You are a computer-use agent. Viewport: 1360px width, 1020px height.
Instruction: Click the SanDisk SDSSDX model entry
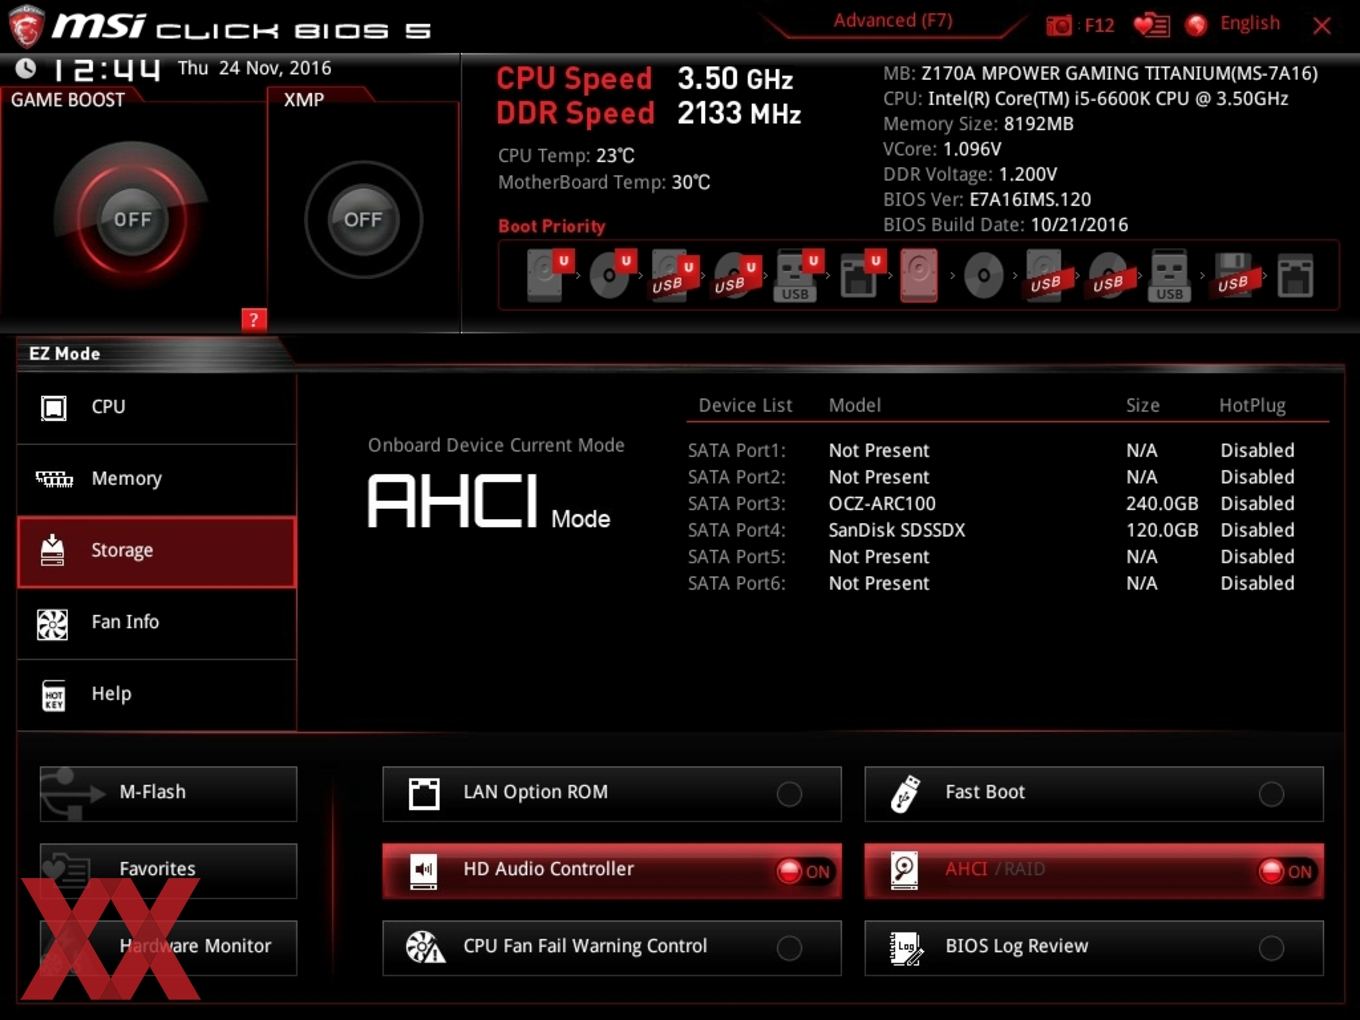coord(897,530)
